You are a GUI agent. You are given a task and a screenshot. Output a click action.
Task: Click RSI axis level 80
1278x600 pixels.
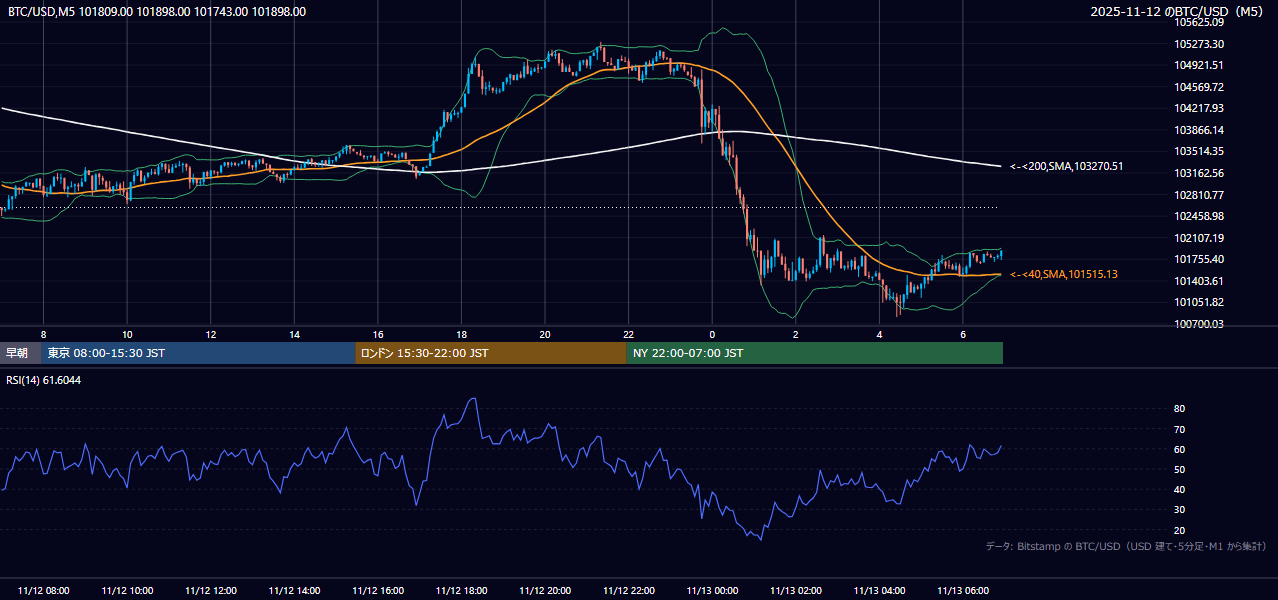click(1179, 409)
